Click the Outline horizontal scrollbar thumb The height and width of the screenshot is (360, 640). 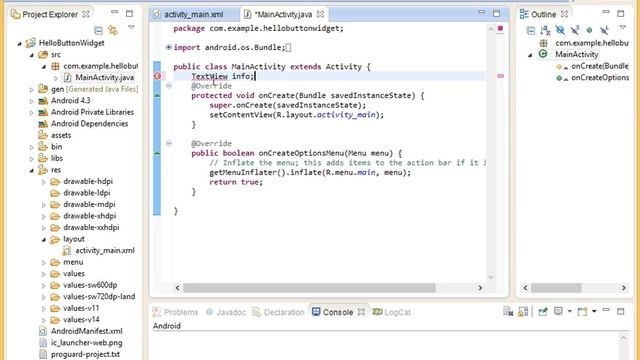point(556,288)
